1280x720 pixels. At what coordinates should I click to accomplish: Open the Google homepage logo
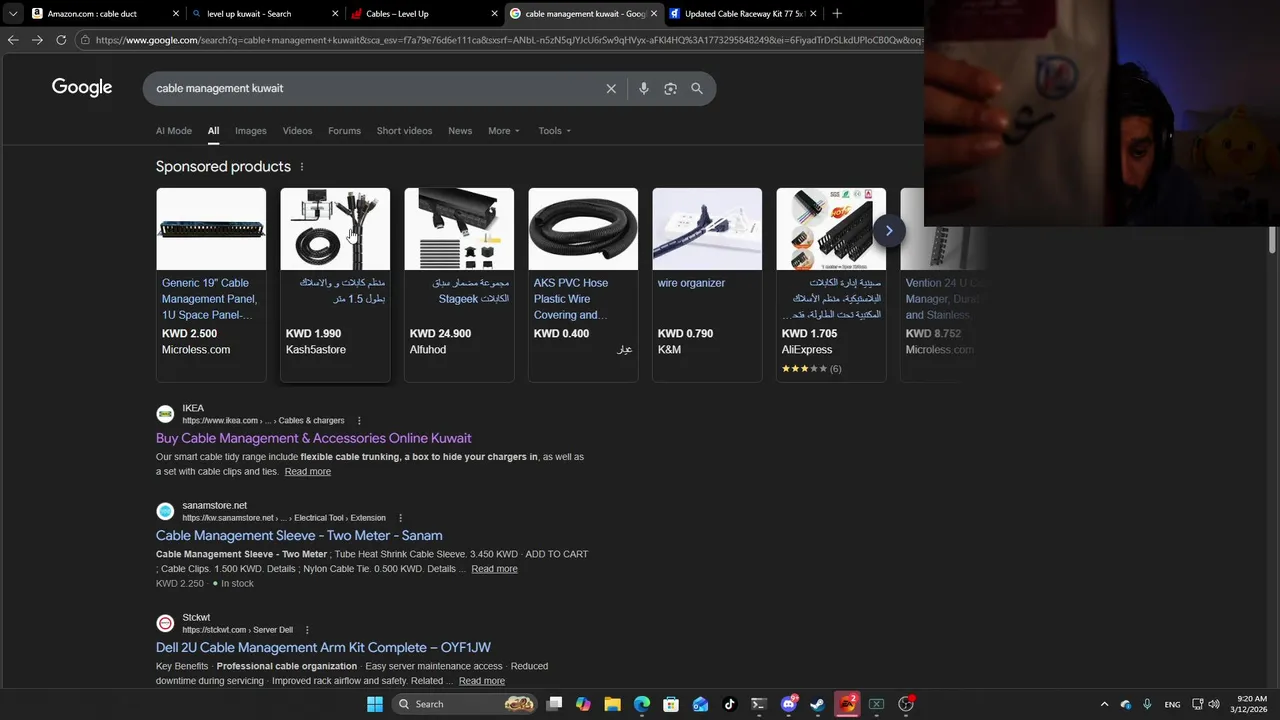coord(82,88)
